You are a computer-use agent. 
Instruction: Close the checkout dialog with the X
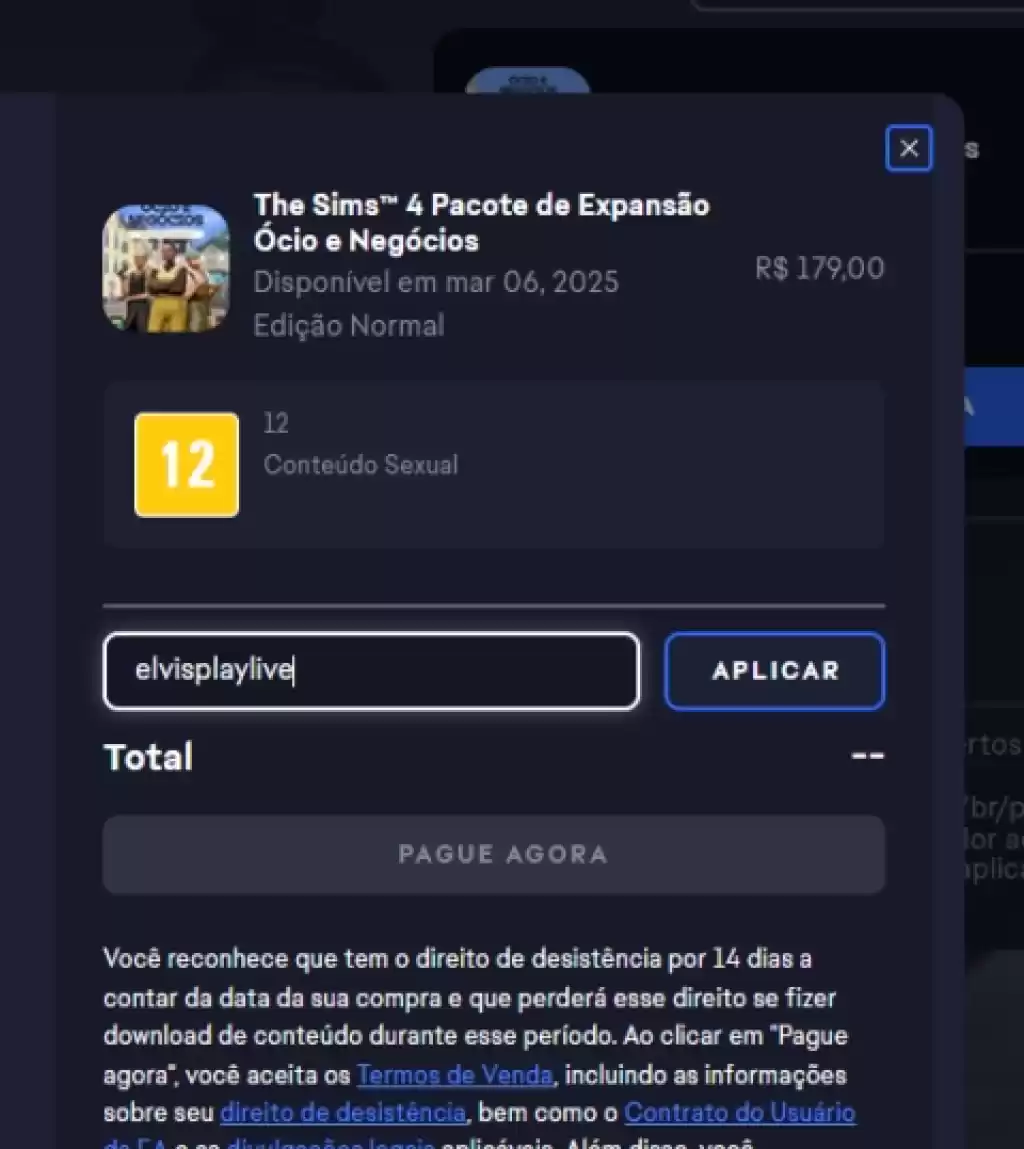pyautogui.click(x=908, y=148)
